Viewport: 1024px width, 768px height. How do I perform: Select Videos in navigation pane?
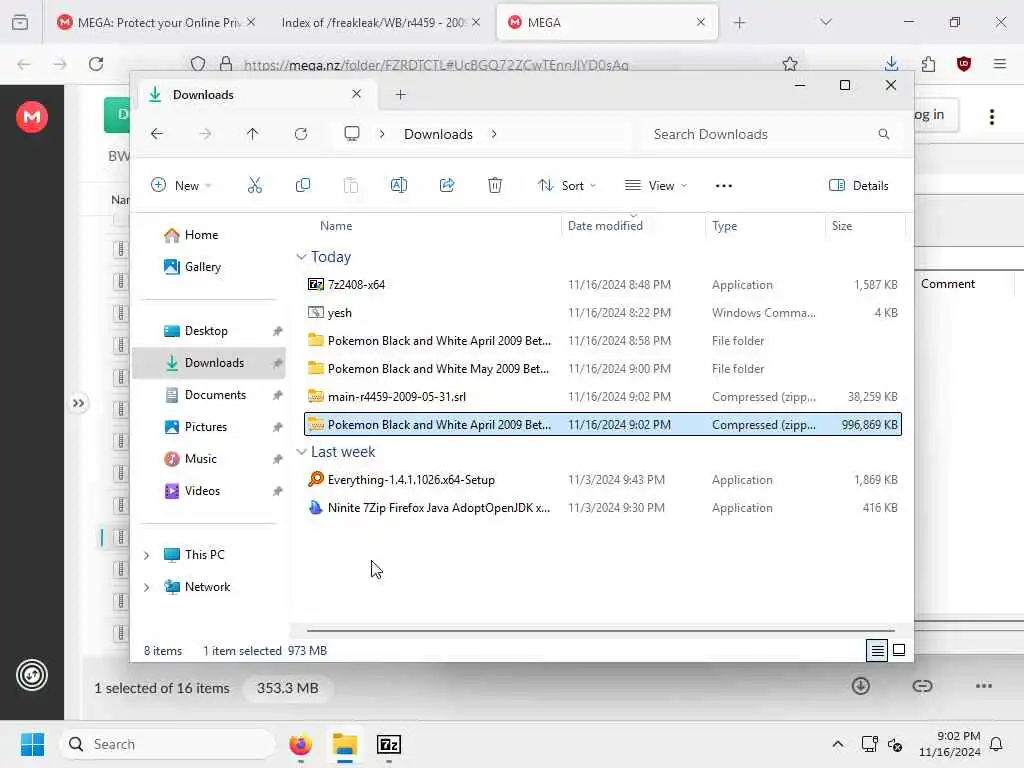pyautogui.click(x=202, y=490)
